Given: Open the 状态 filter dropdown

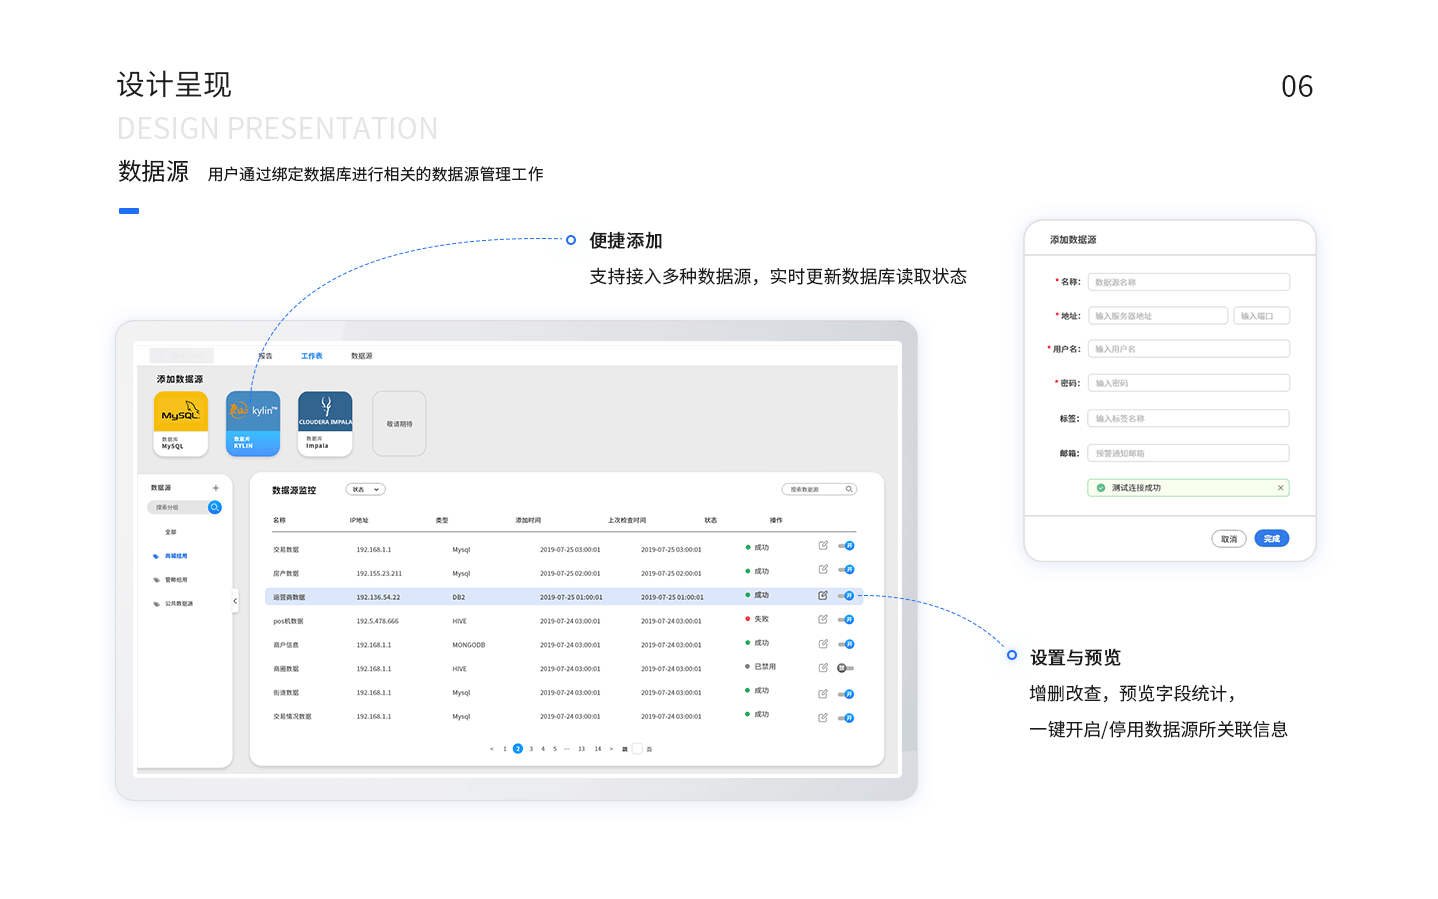Looking at the screenshot, I should coord(365,489).
